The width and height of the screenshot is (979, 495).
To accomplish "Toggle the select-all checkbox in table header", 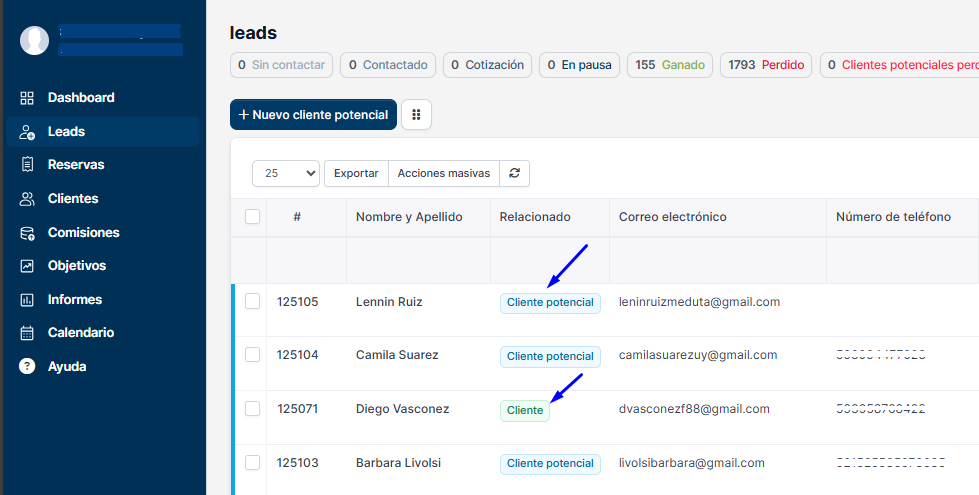I will tap(252, 217).
